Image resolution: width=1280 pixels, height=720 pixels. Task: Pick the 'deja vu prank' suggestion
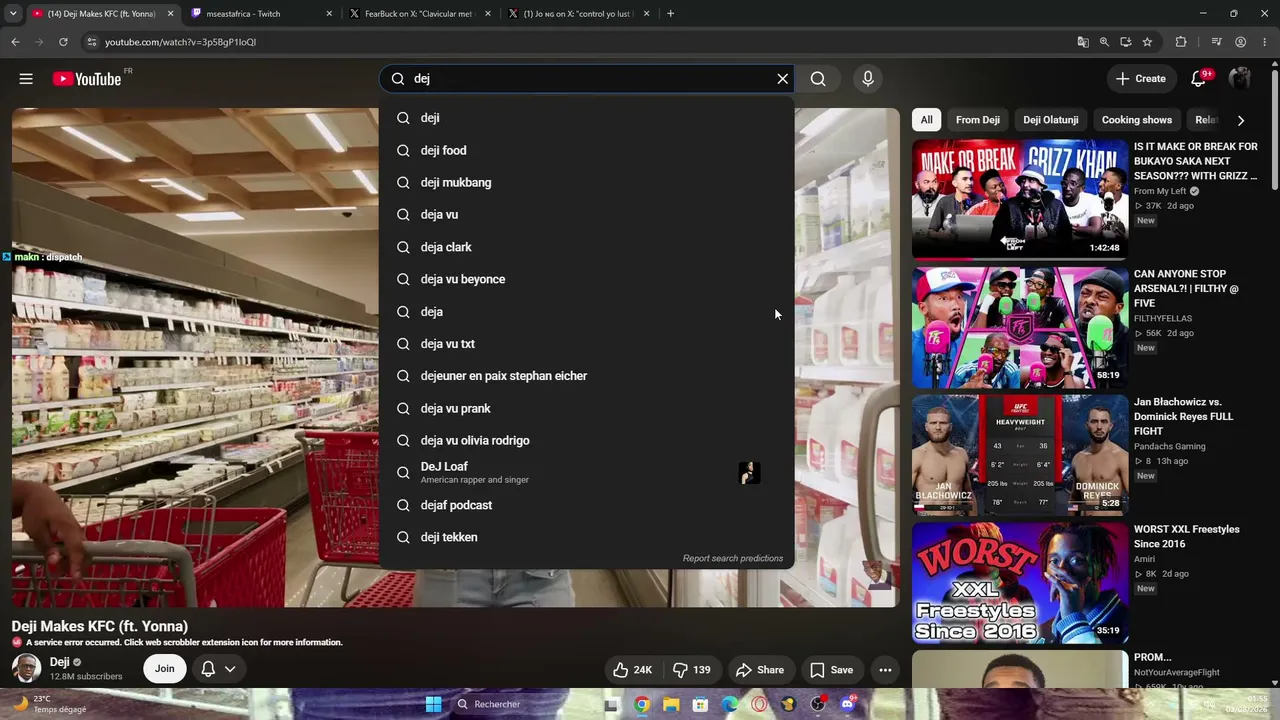coord(587,408)
